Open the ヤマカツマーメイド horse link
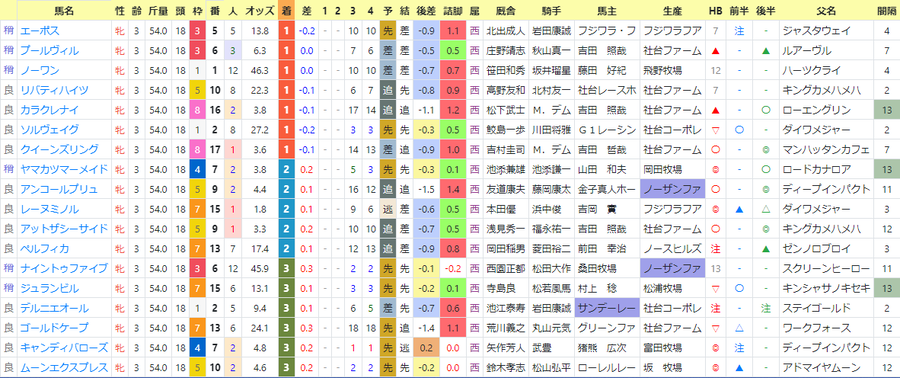900x378 pixels. point(64,169)
